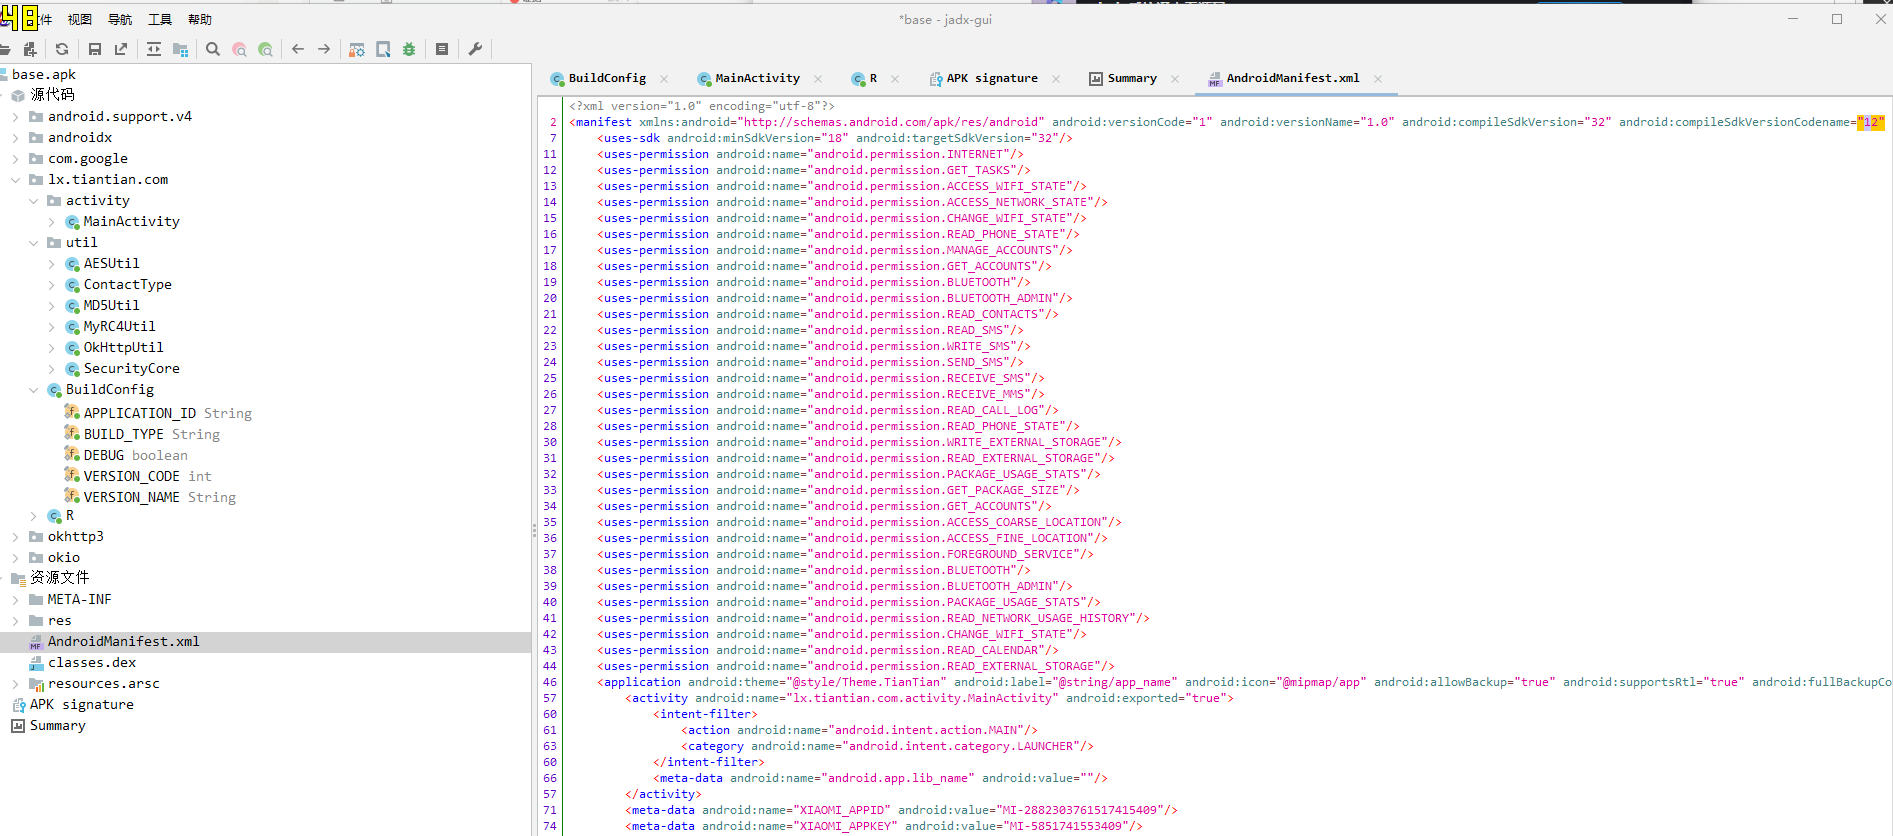The image size is (1893, 836).
Task: Select SecurityCore class in tree
Action: (x=131, y=369)
